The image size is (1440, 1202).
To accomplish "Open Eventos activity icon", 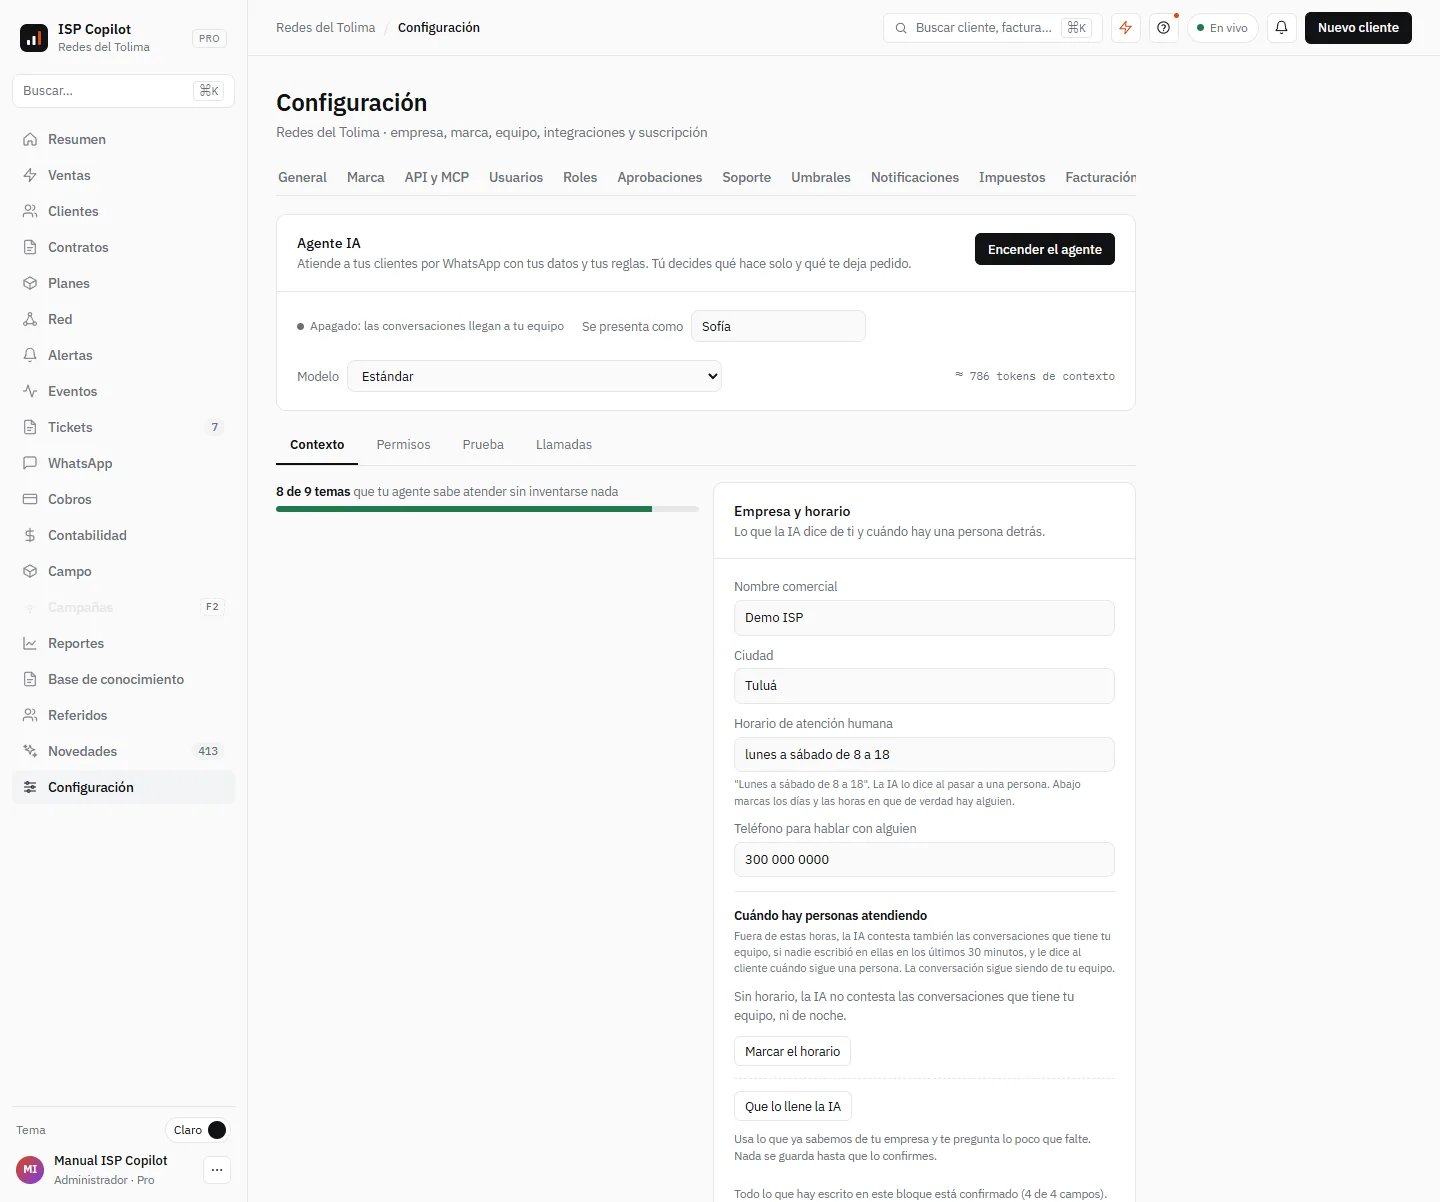I will click(30, 392).
